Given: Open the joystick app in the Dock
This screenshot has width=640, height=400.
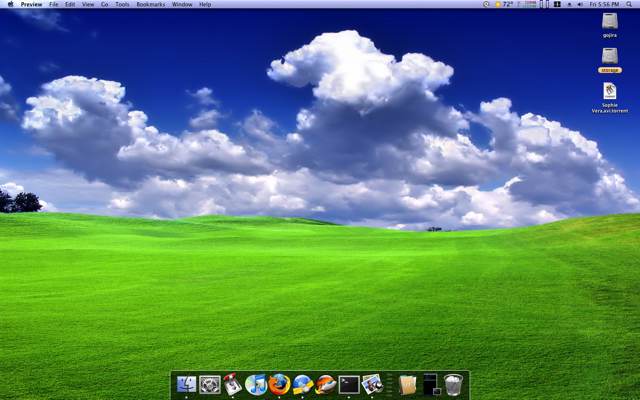Looking at the screenshot, I should click(233, 384).
